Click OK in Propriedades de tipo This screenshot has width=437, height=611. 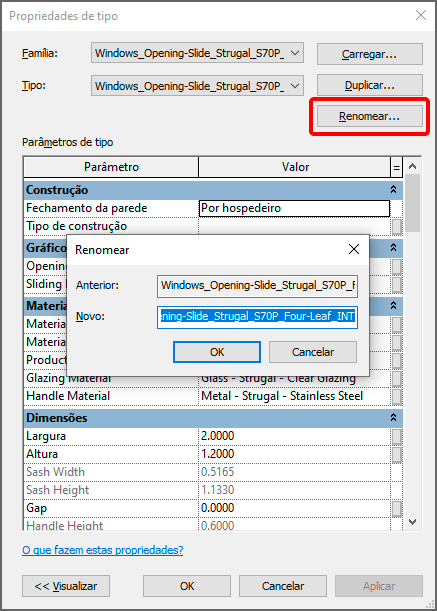point(187,586)
